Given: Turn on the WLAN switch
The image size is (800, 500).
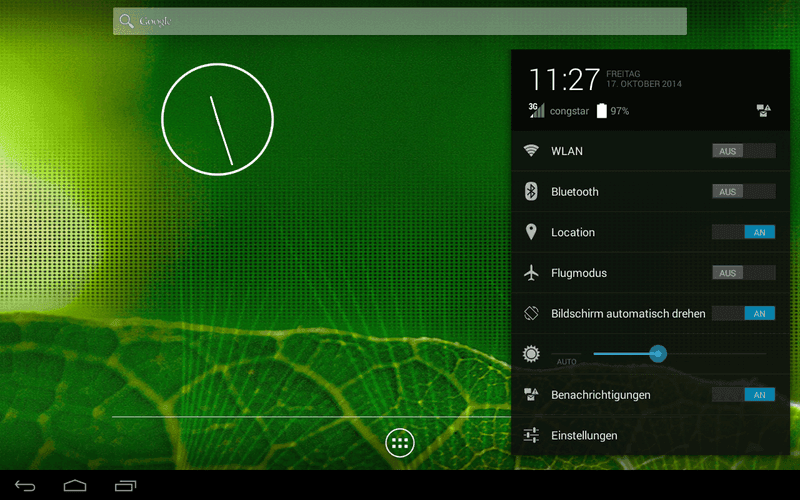Looking at the screenshot, I should point(744,151).
